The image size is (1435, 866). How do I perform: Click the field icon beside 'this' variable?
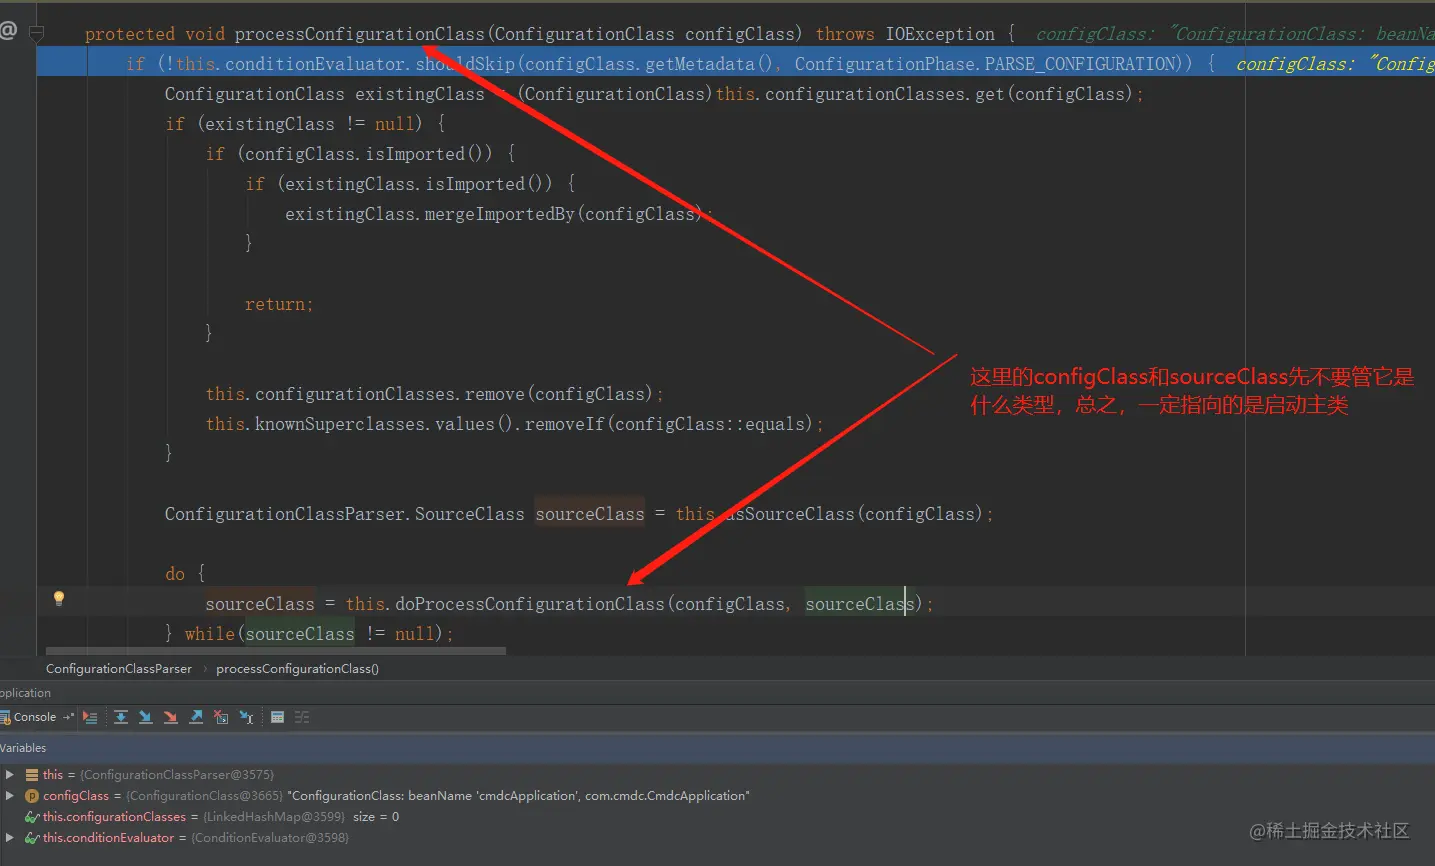32,775
